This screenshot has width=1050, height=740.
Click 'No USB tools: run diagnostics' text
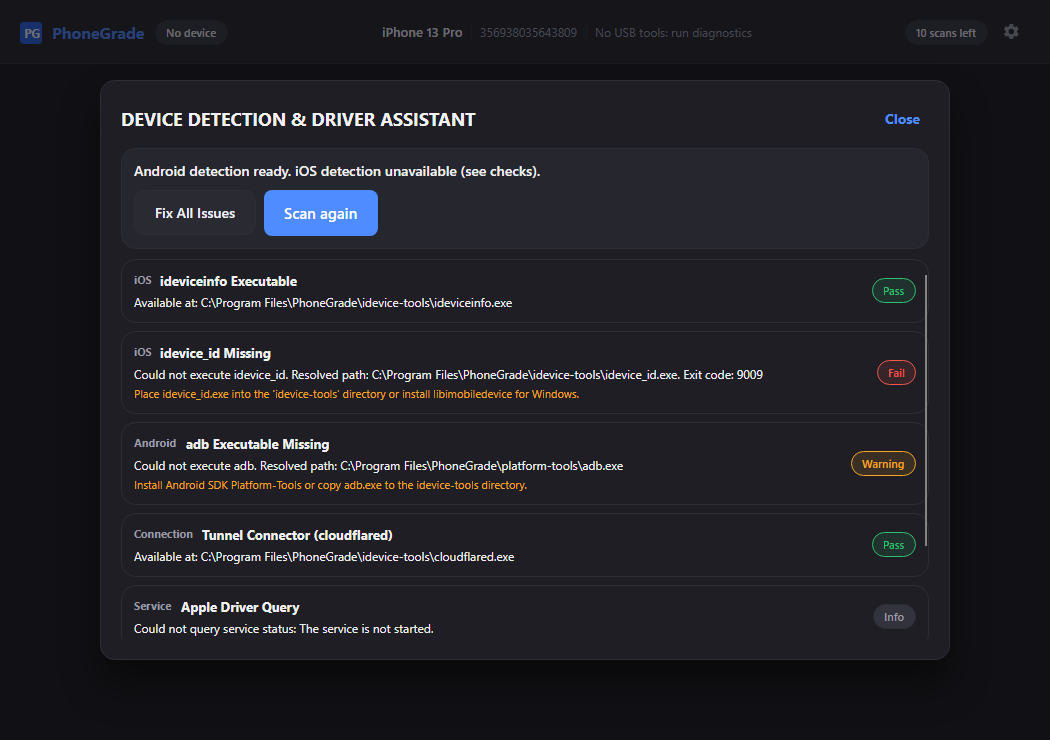pos(673,33)
